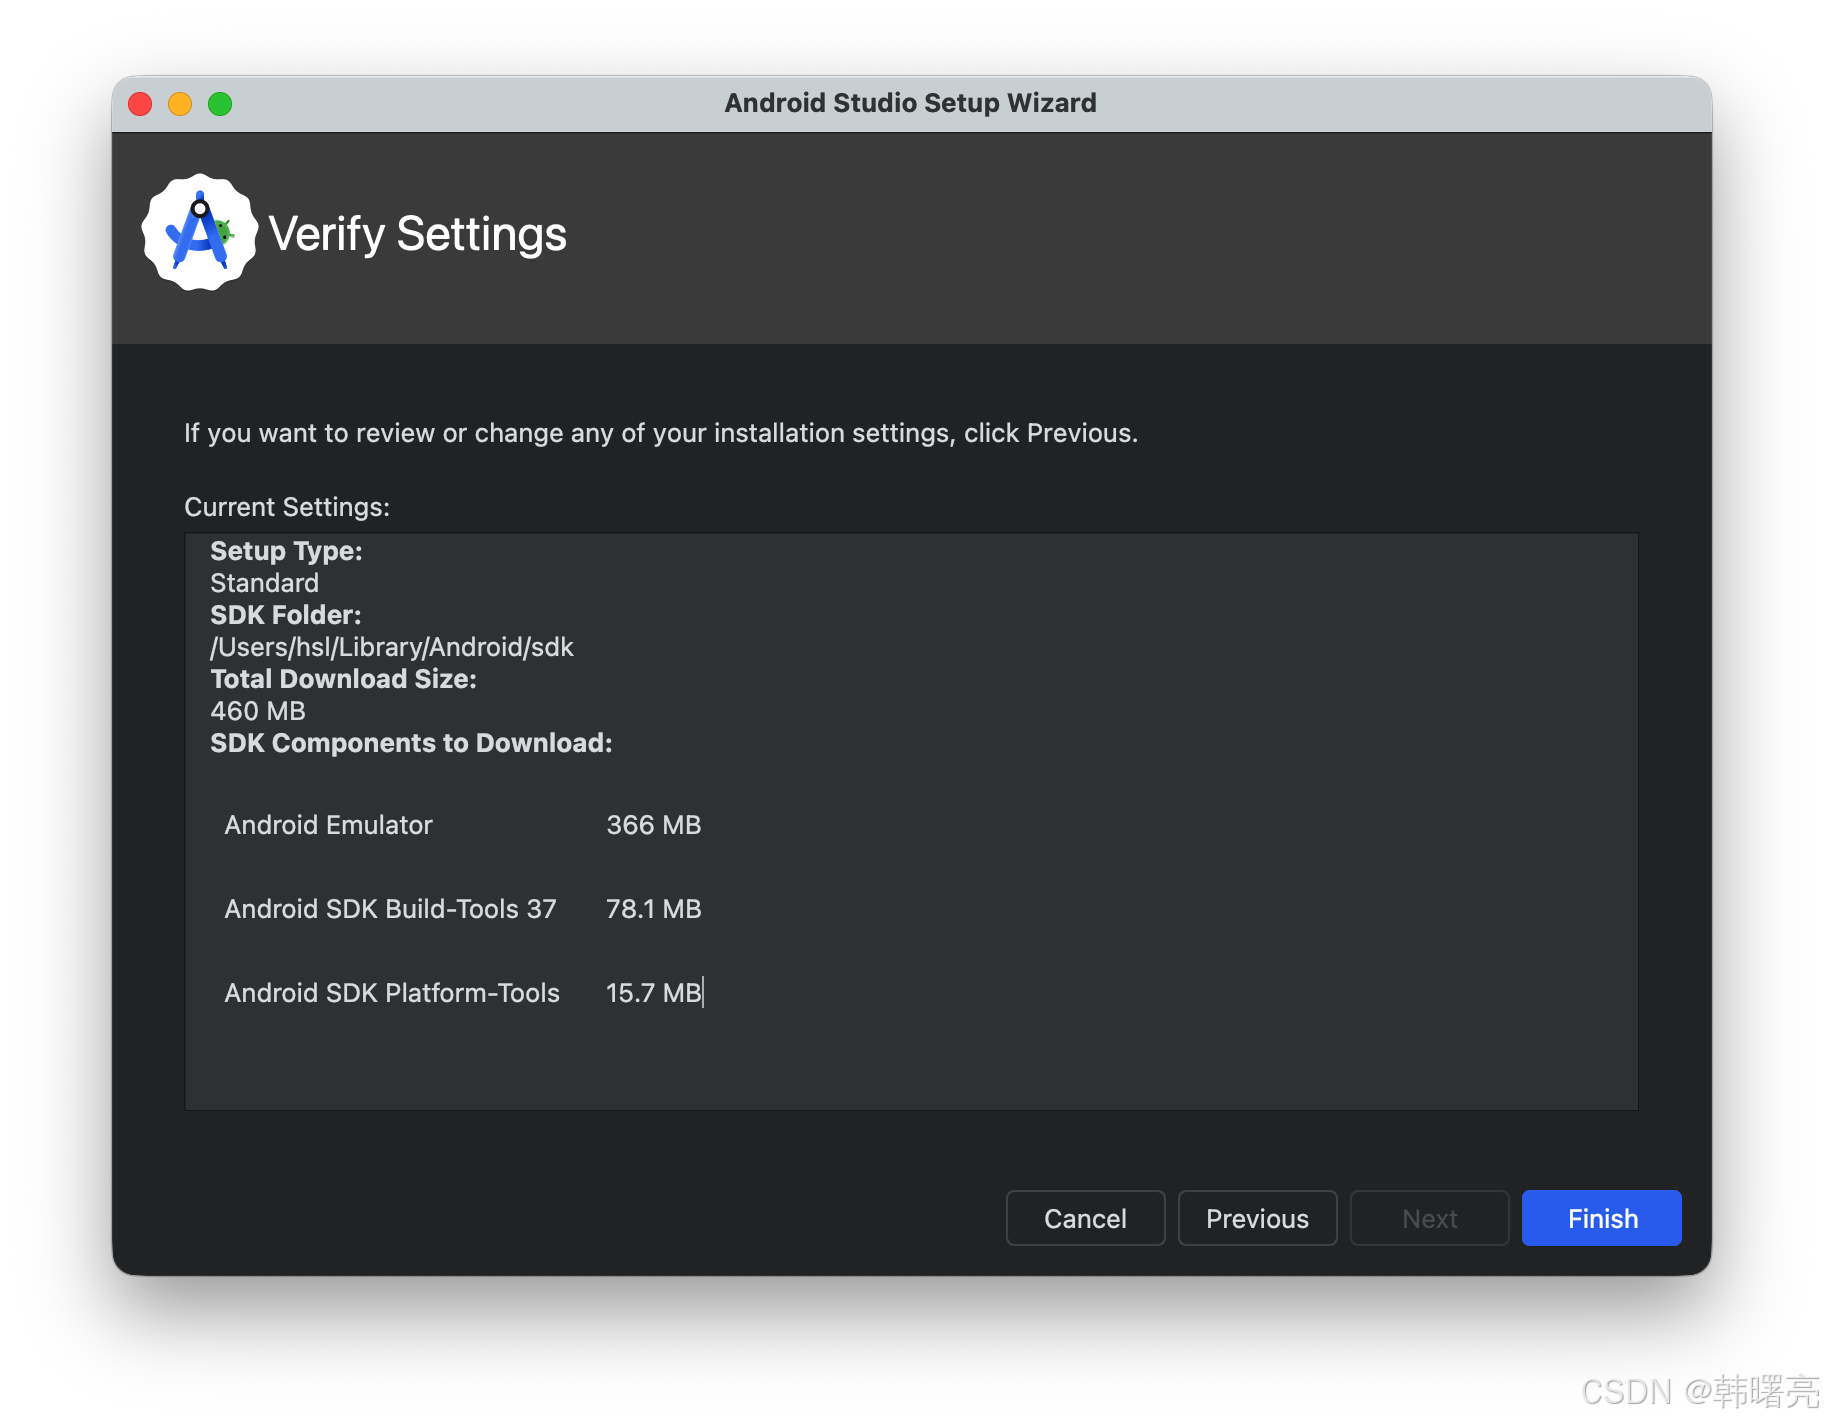Click the Standard setup type value
Viewport: 1824px width, 1424px height.
(264, 583)
